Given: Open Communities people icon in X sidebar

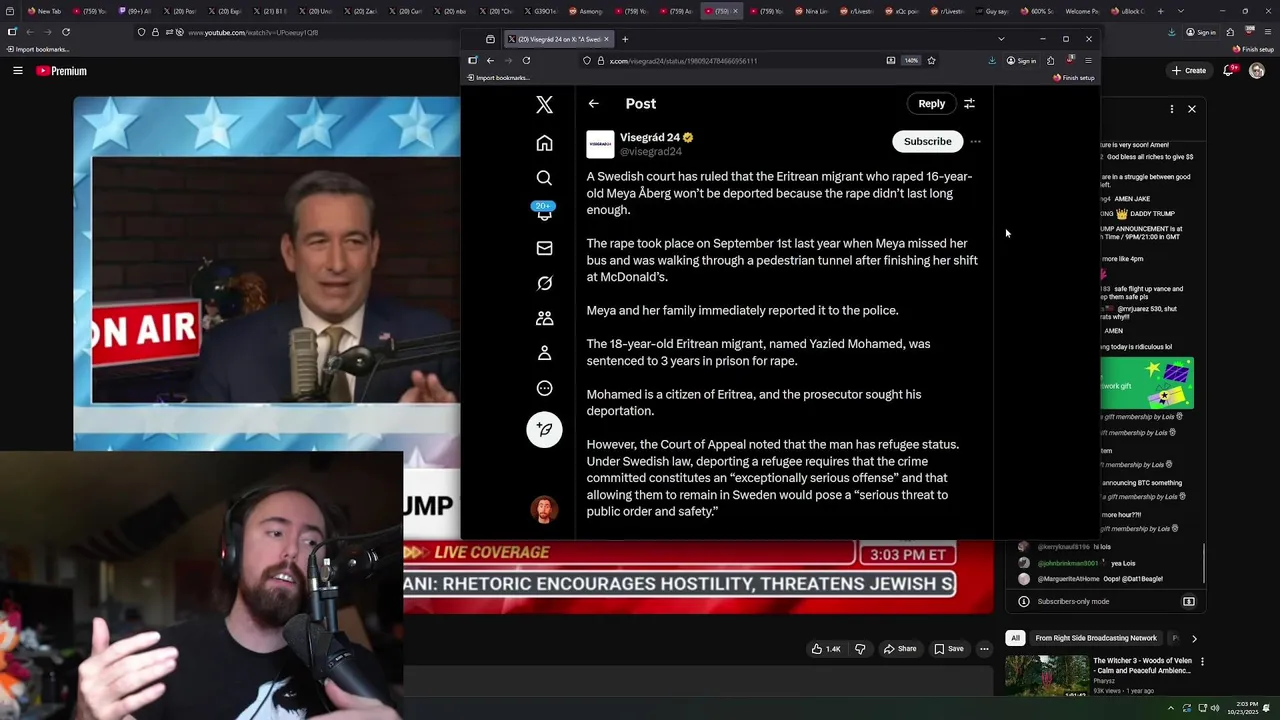Looking at the screenshot, I should coord(544,318).
